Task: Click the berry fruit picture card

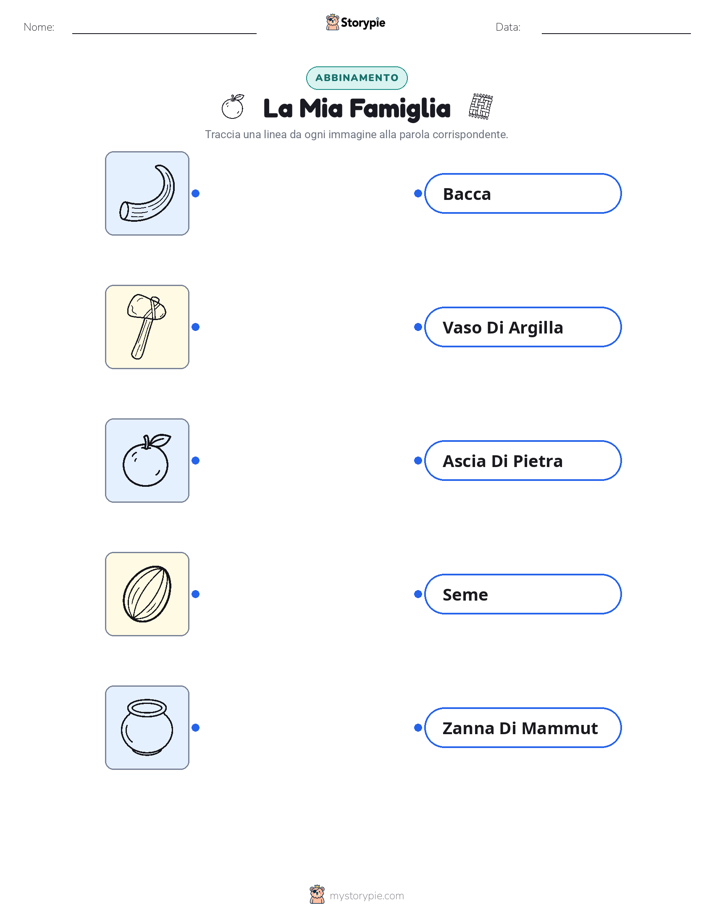Action: coord(147,460)
